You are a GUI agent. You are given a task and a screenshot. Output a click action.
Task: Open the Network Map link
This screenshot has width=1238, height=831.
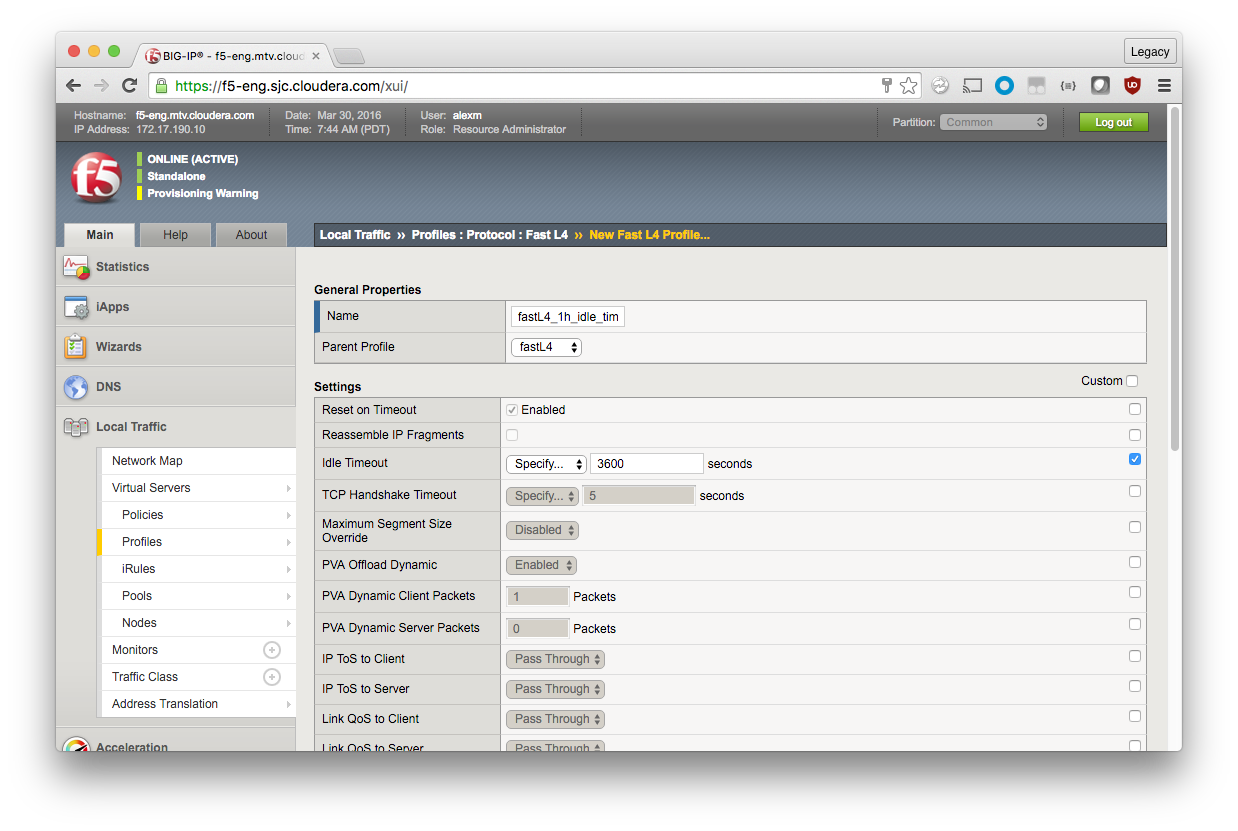pyautogui.click(x=147, y=461)
